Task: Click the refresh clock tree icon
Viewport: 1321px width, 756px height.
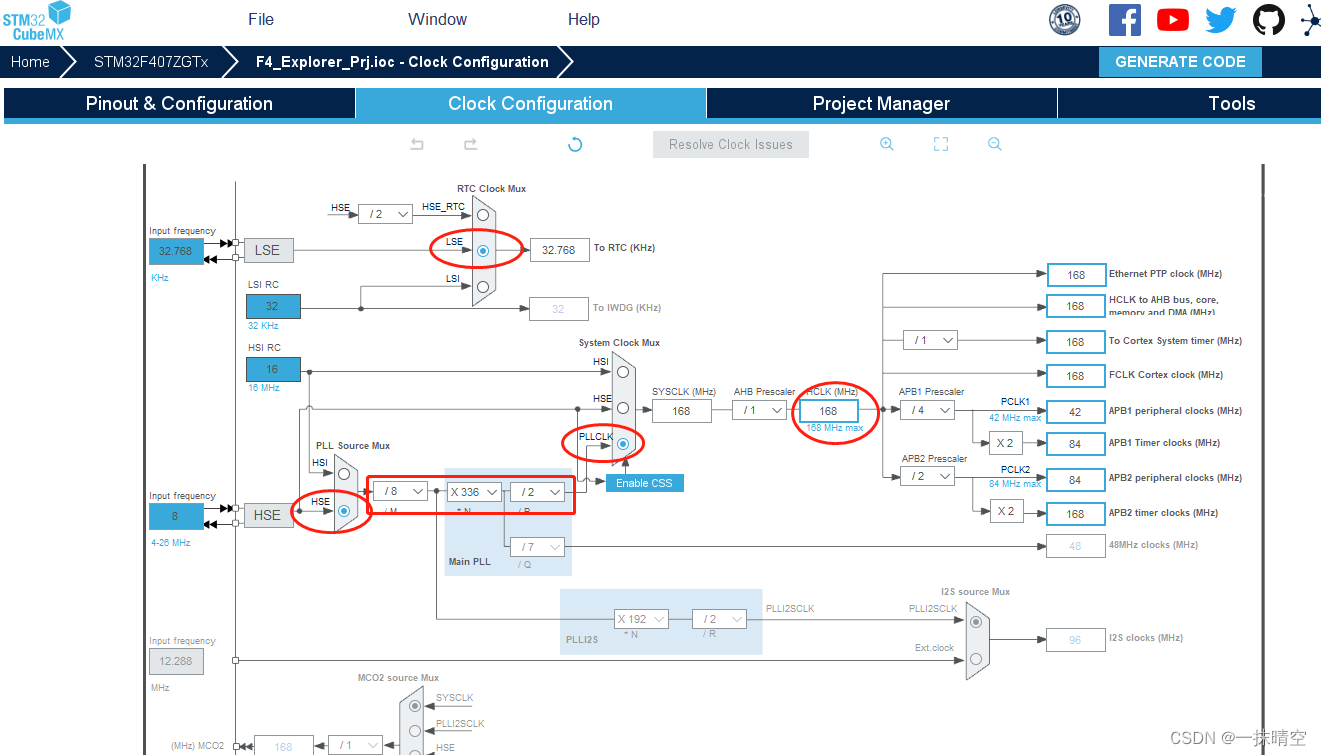Action: click(575, 144)
